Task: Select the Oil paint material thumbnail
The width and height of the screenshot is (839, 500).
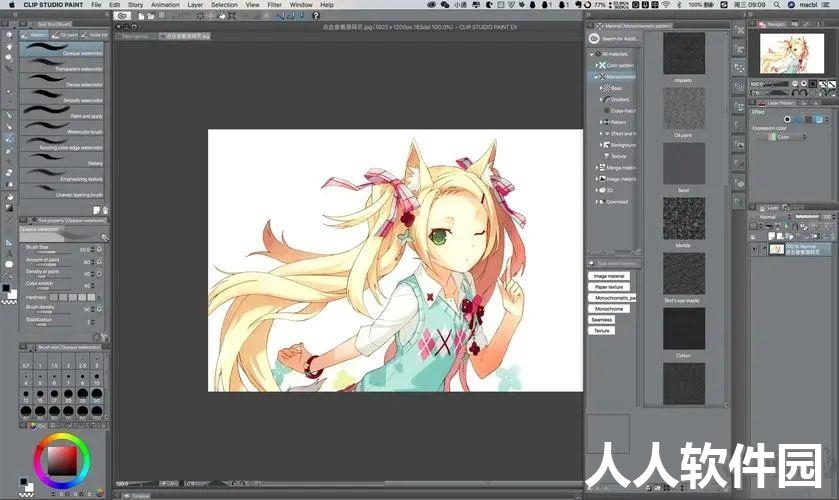Action: [x=684, y=109]
